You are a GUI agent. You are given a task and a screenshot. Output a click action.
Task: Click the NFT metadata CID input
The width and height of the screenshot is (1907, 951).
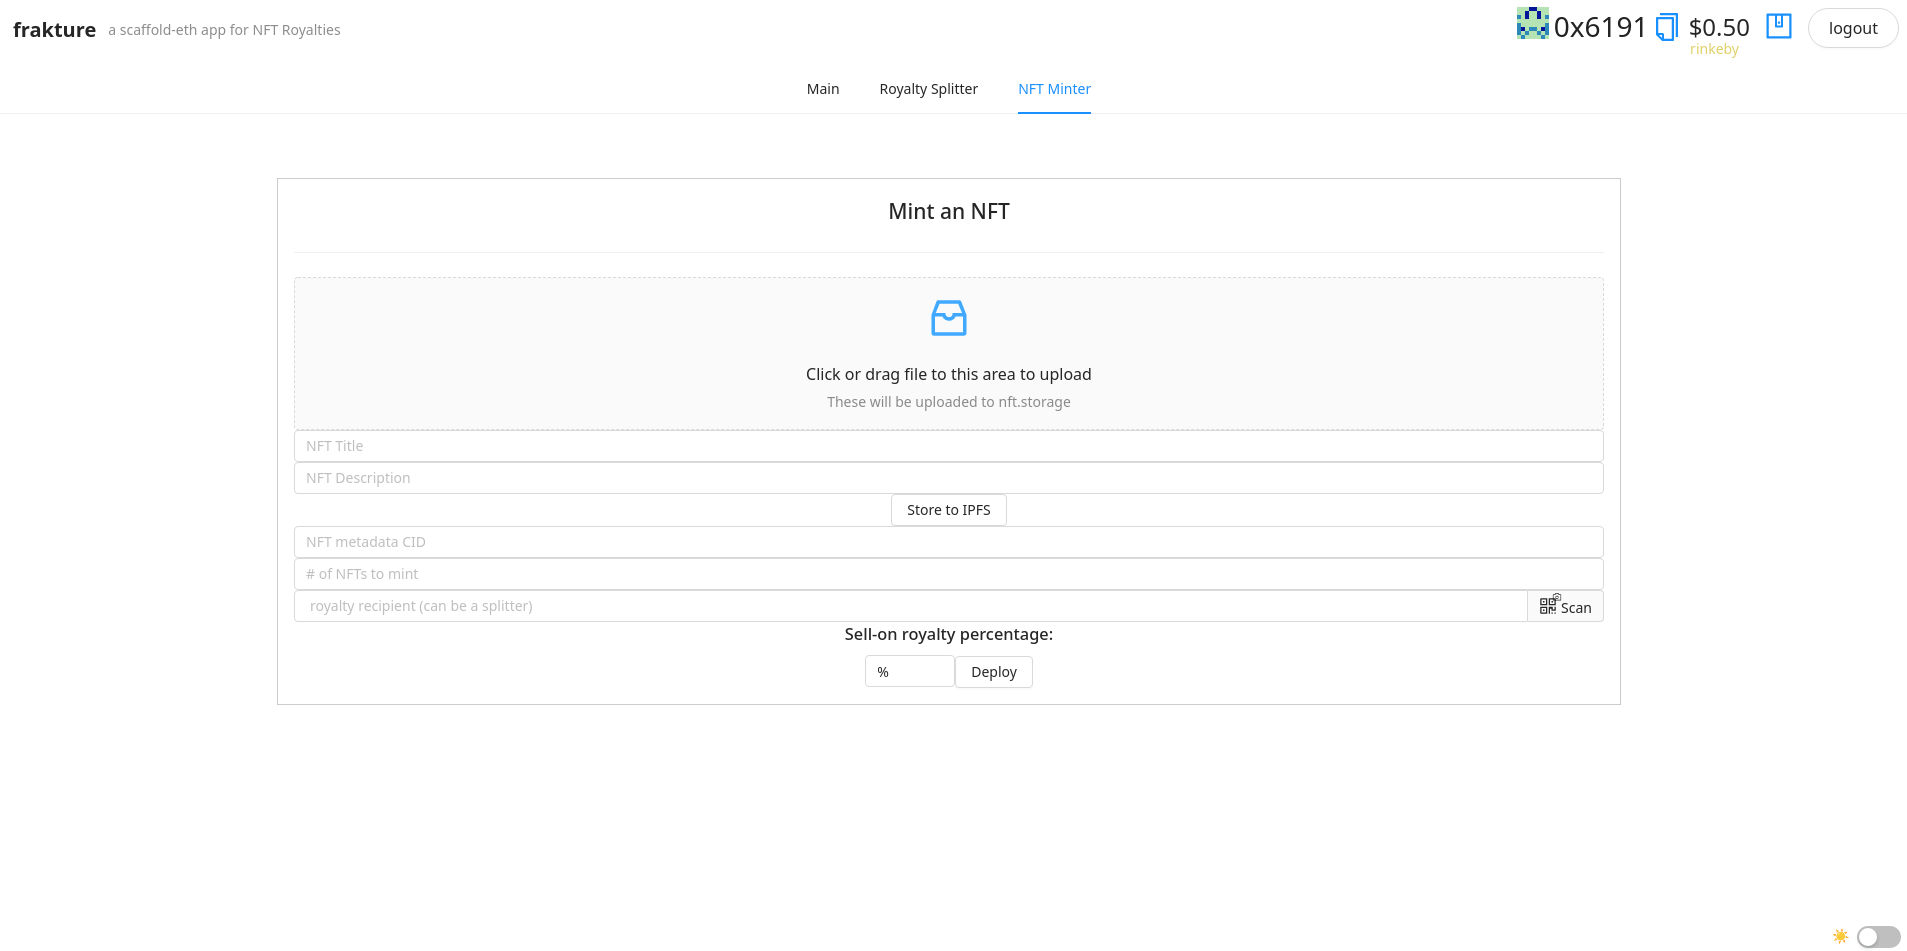948,542
